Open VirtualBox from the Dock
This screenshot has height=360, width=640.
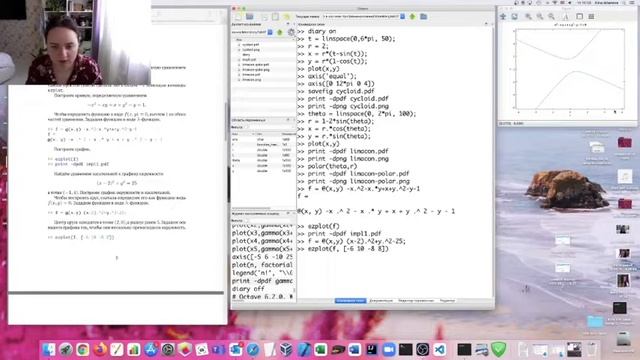click(287, 349)
